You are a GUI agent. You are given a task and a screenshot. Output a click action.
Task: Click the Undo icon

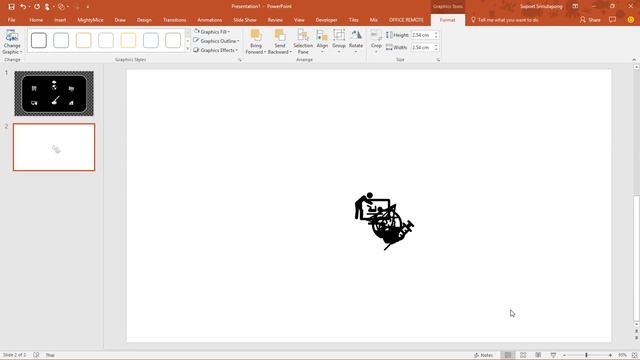click(23, 7)
